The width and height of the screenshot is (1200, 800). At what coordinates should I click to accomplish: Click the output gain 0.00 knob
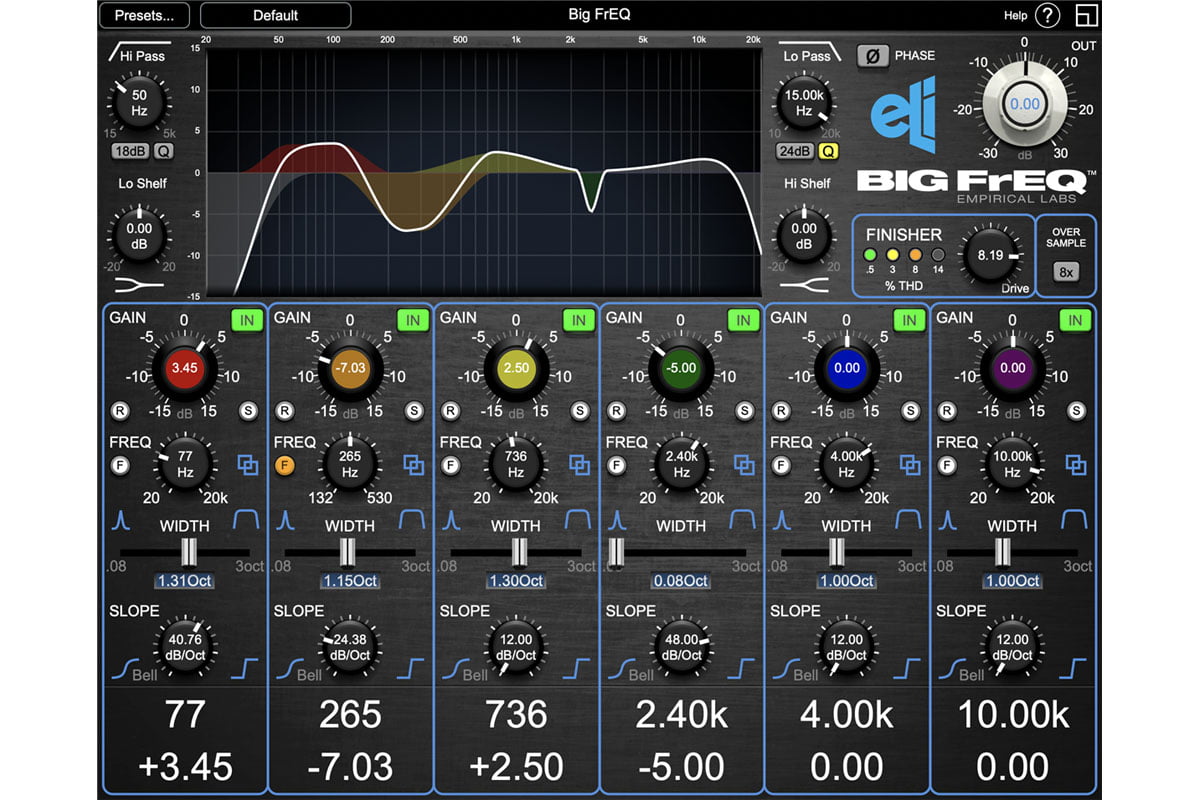[x=1024, y=103]
